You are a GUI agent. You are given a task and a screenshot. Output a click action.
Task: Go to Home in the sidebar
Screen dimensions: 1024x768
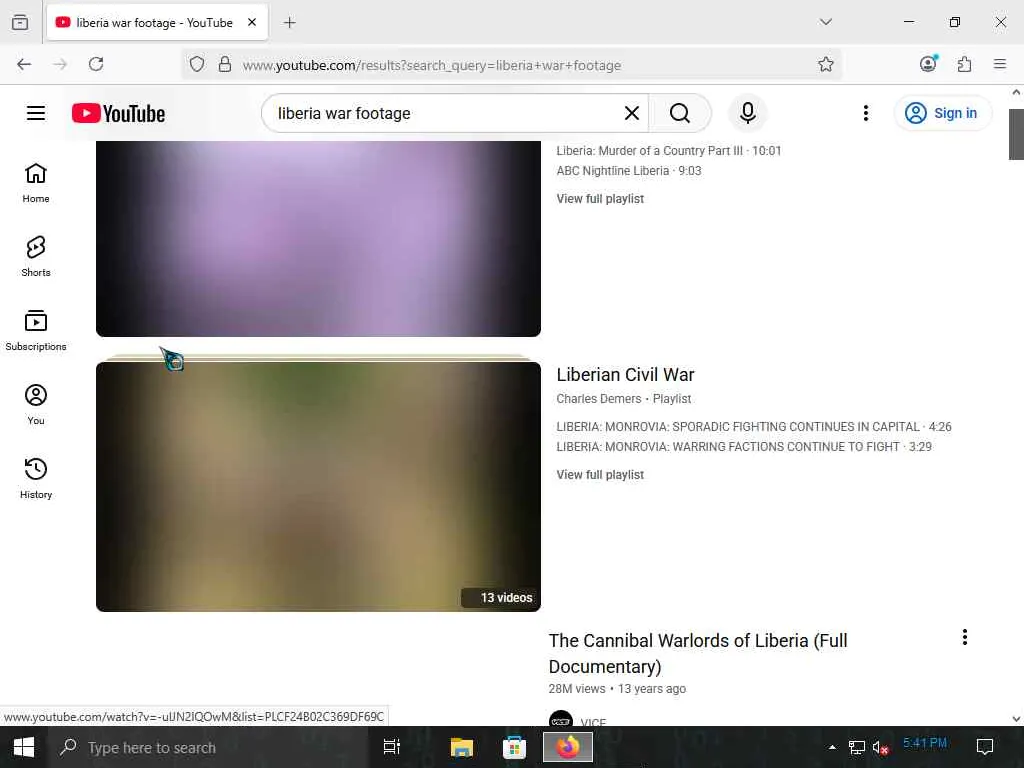click(x=36, y=183)
